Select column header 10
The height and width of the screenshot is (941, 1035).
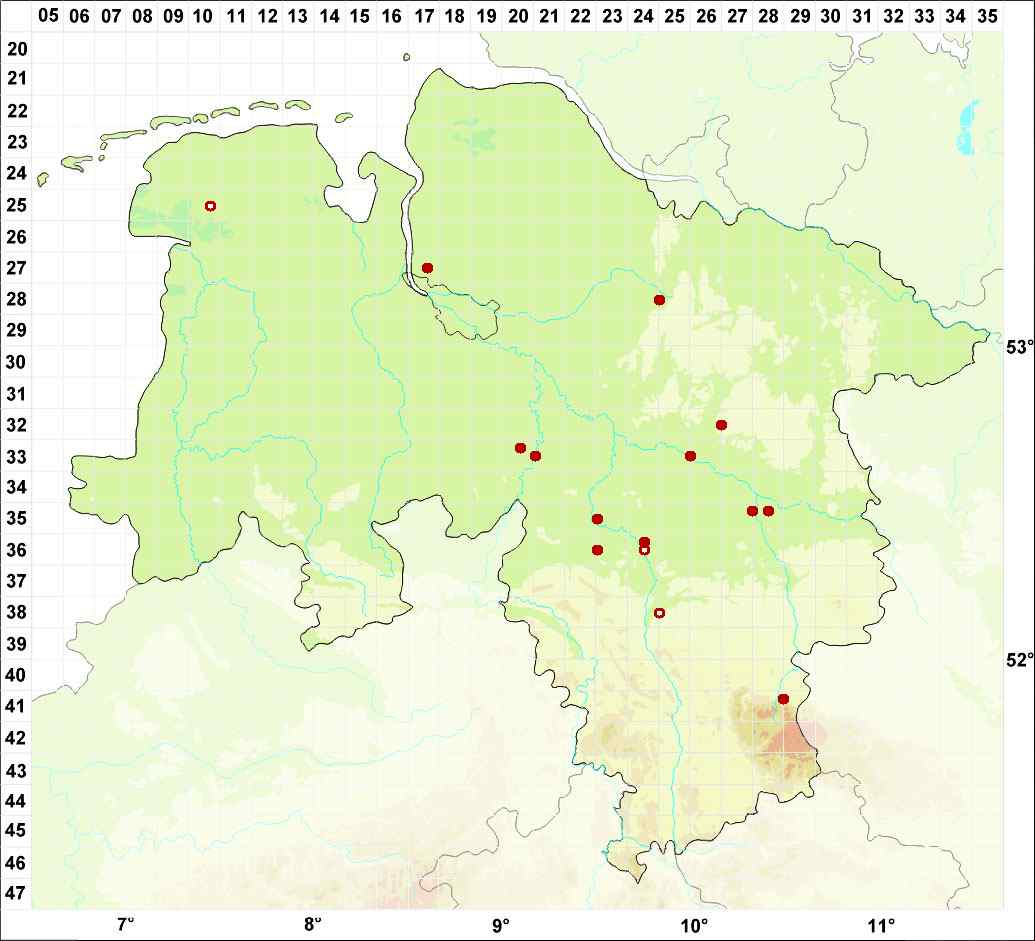[204, 16]
